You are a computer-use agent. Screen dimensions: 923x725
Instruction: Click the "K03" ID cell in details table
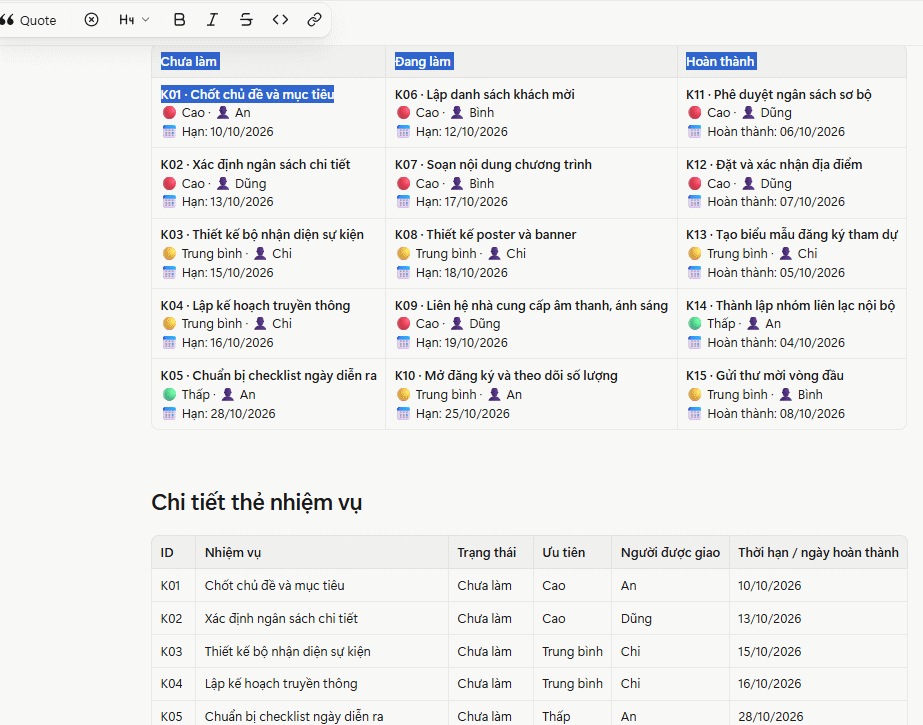(171, 651)
